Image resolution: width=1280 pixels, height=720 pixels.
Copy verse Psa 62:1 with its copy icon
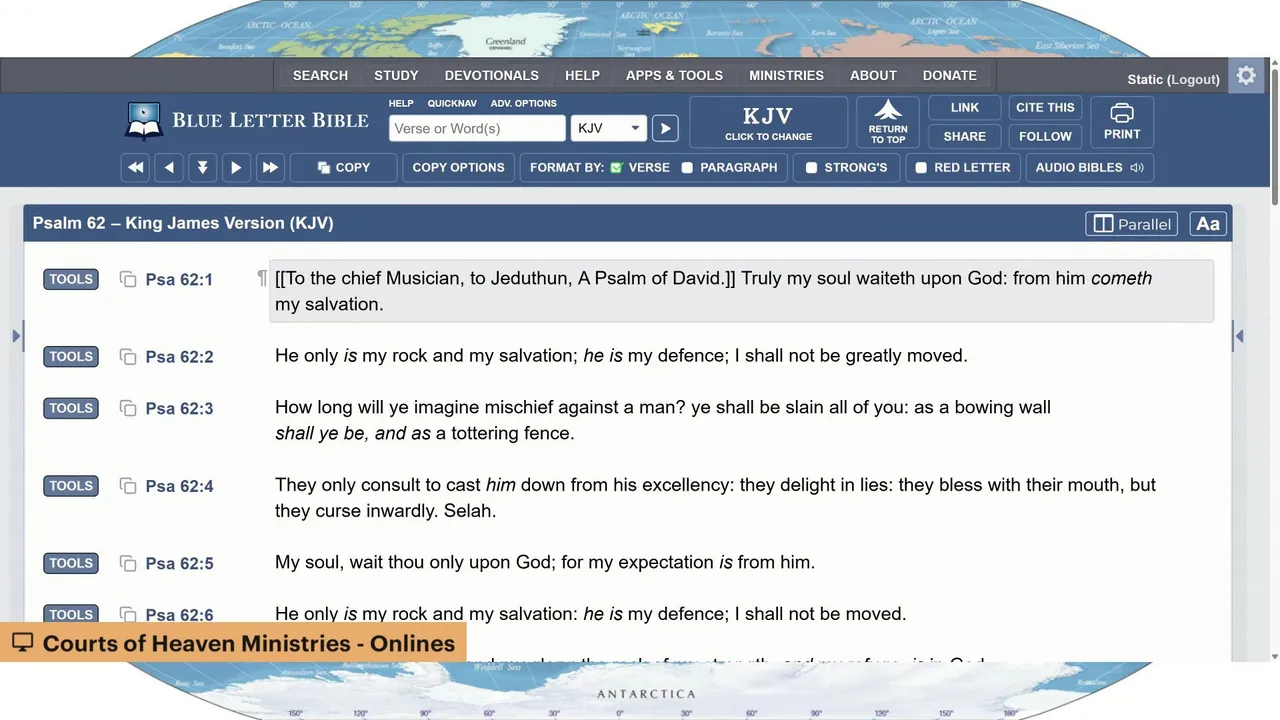coord(128,280)
